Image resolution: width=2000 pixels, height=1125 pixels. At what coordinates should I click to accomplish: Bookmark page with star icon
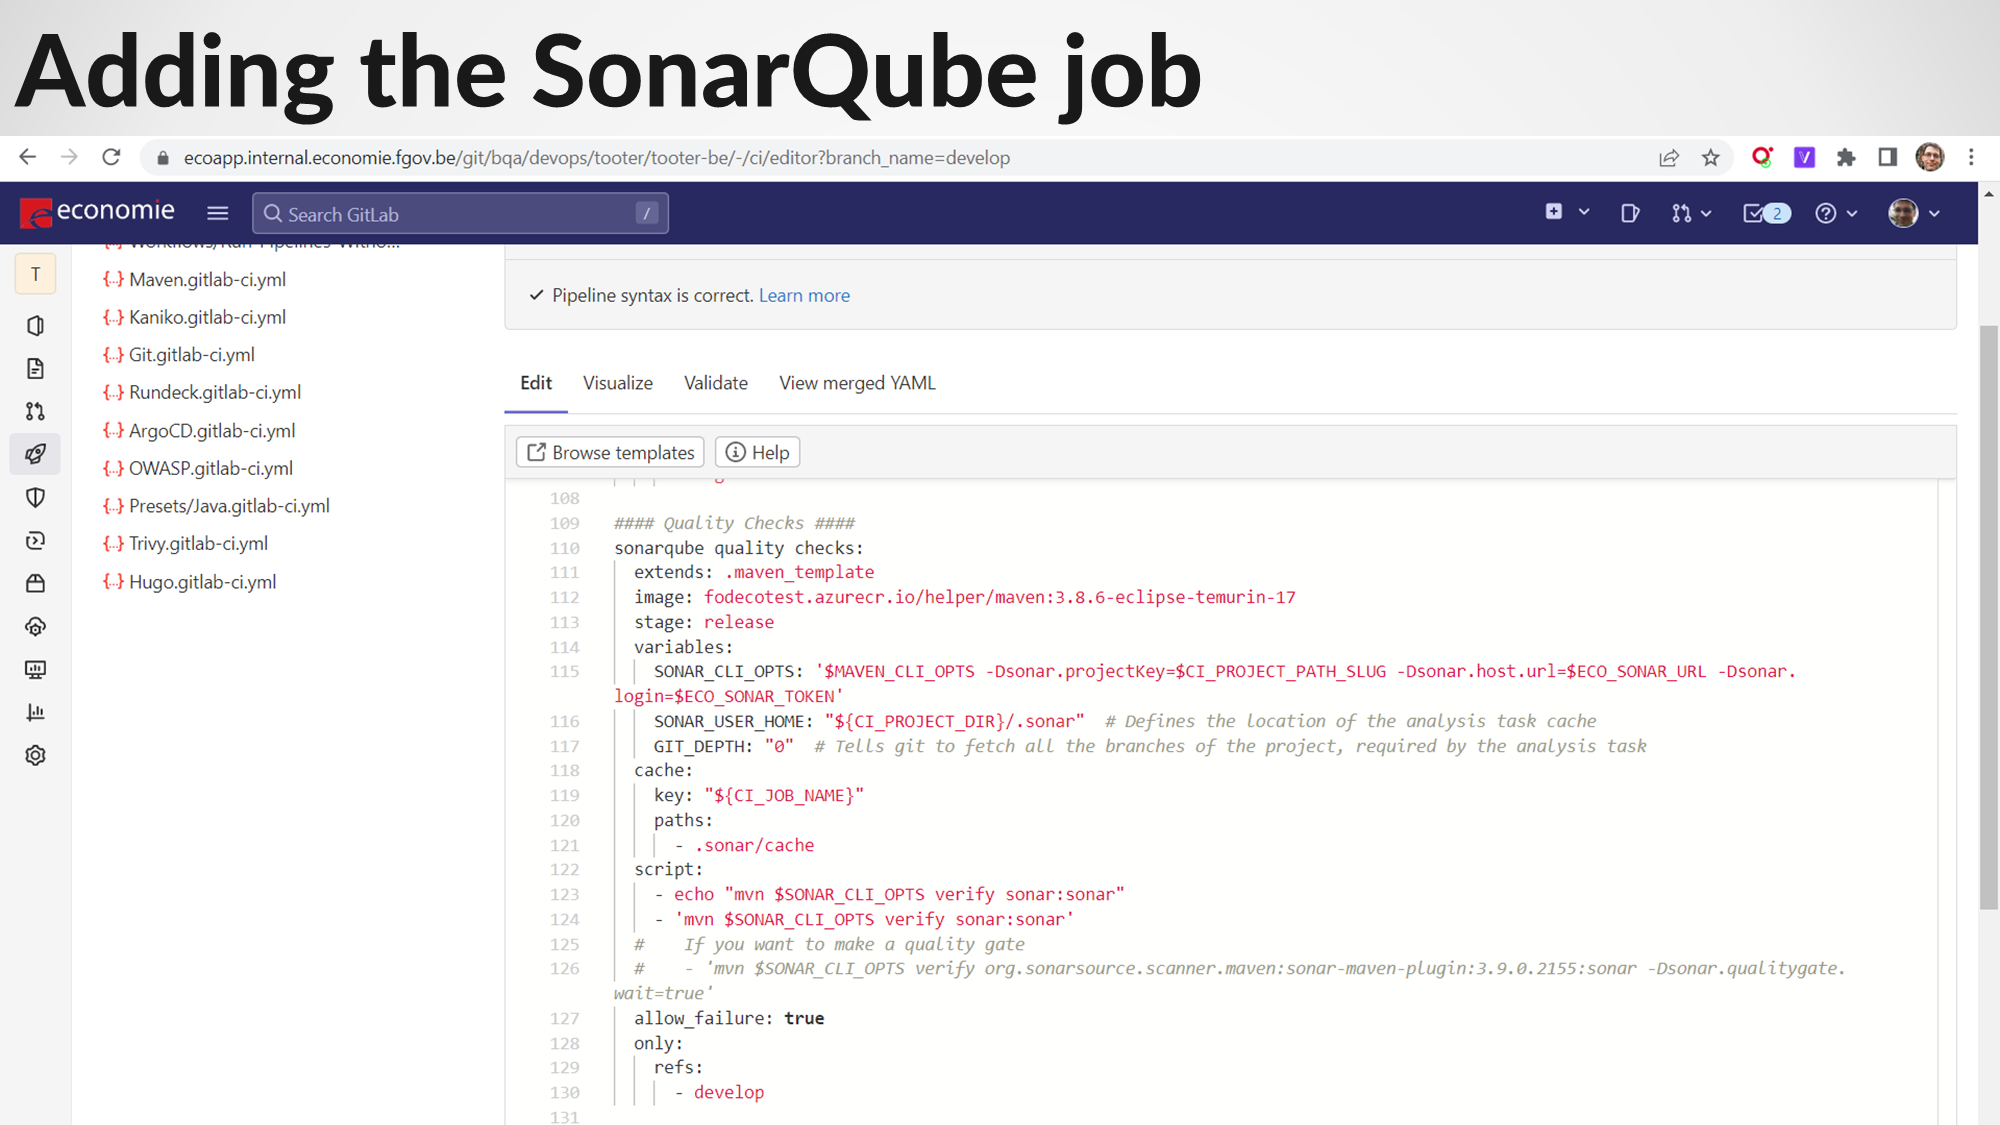coord(1711,158)
